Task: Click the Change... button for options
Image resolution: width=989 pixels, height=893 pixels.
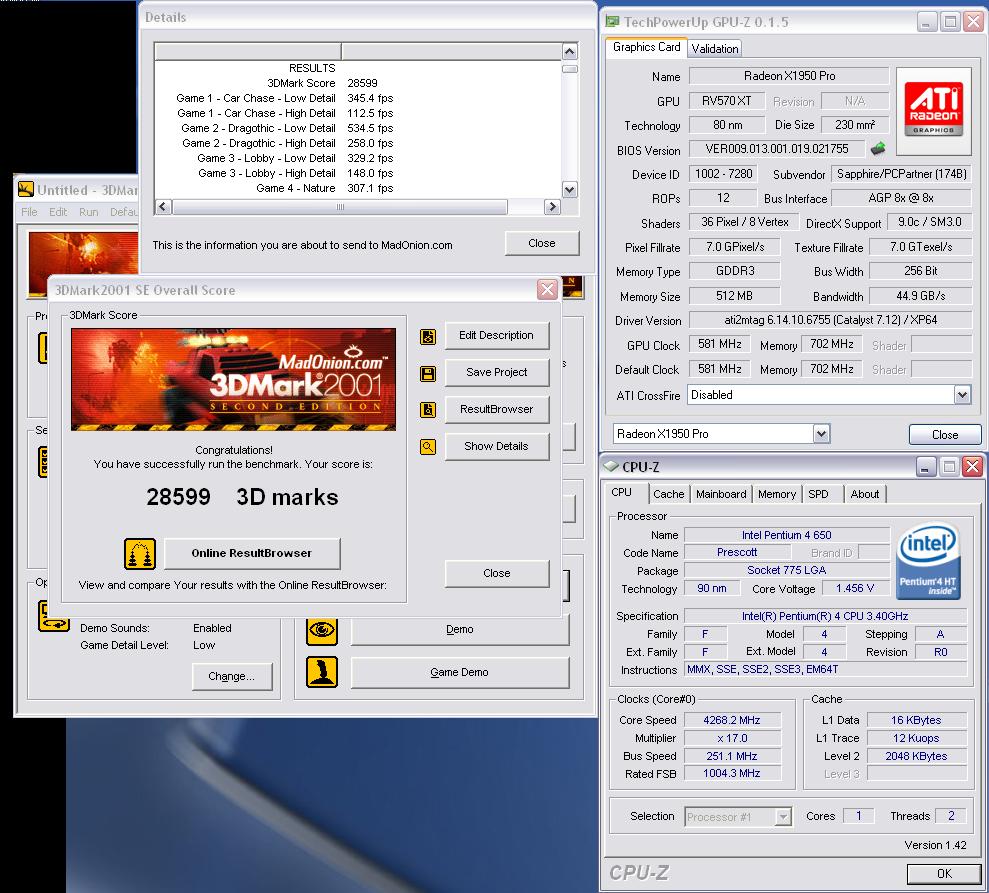Action: tap(231, 676)
